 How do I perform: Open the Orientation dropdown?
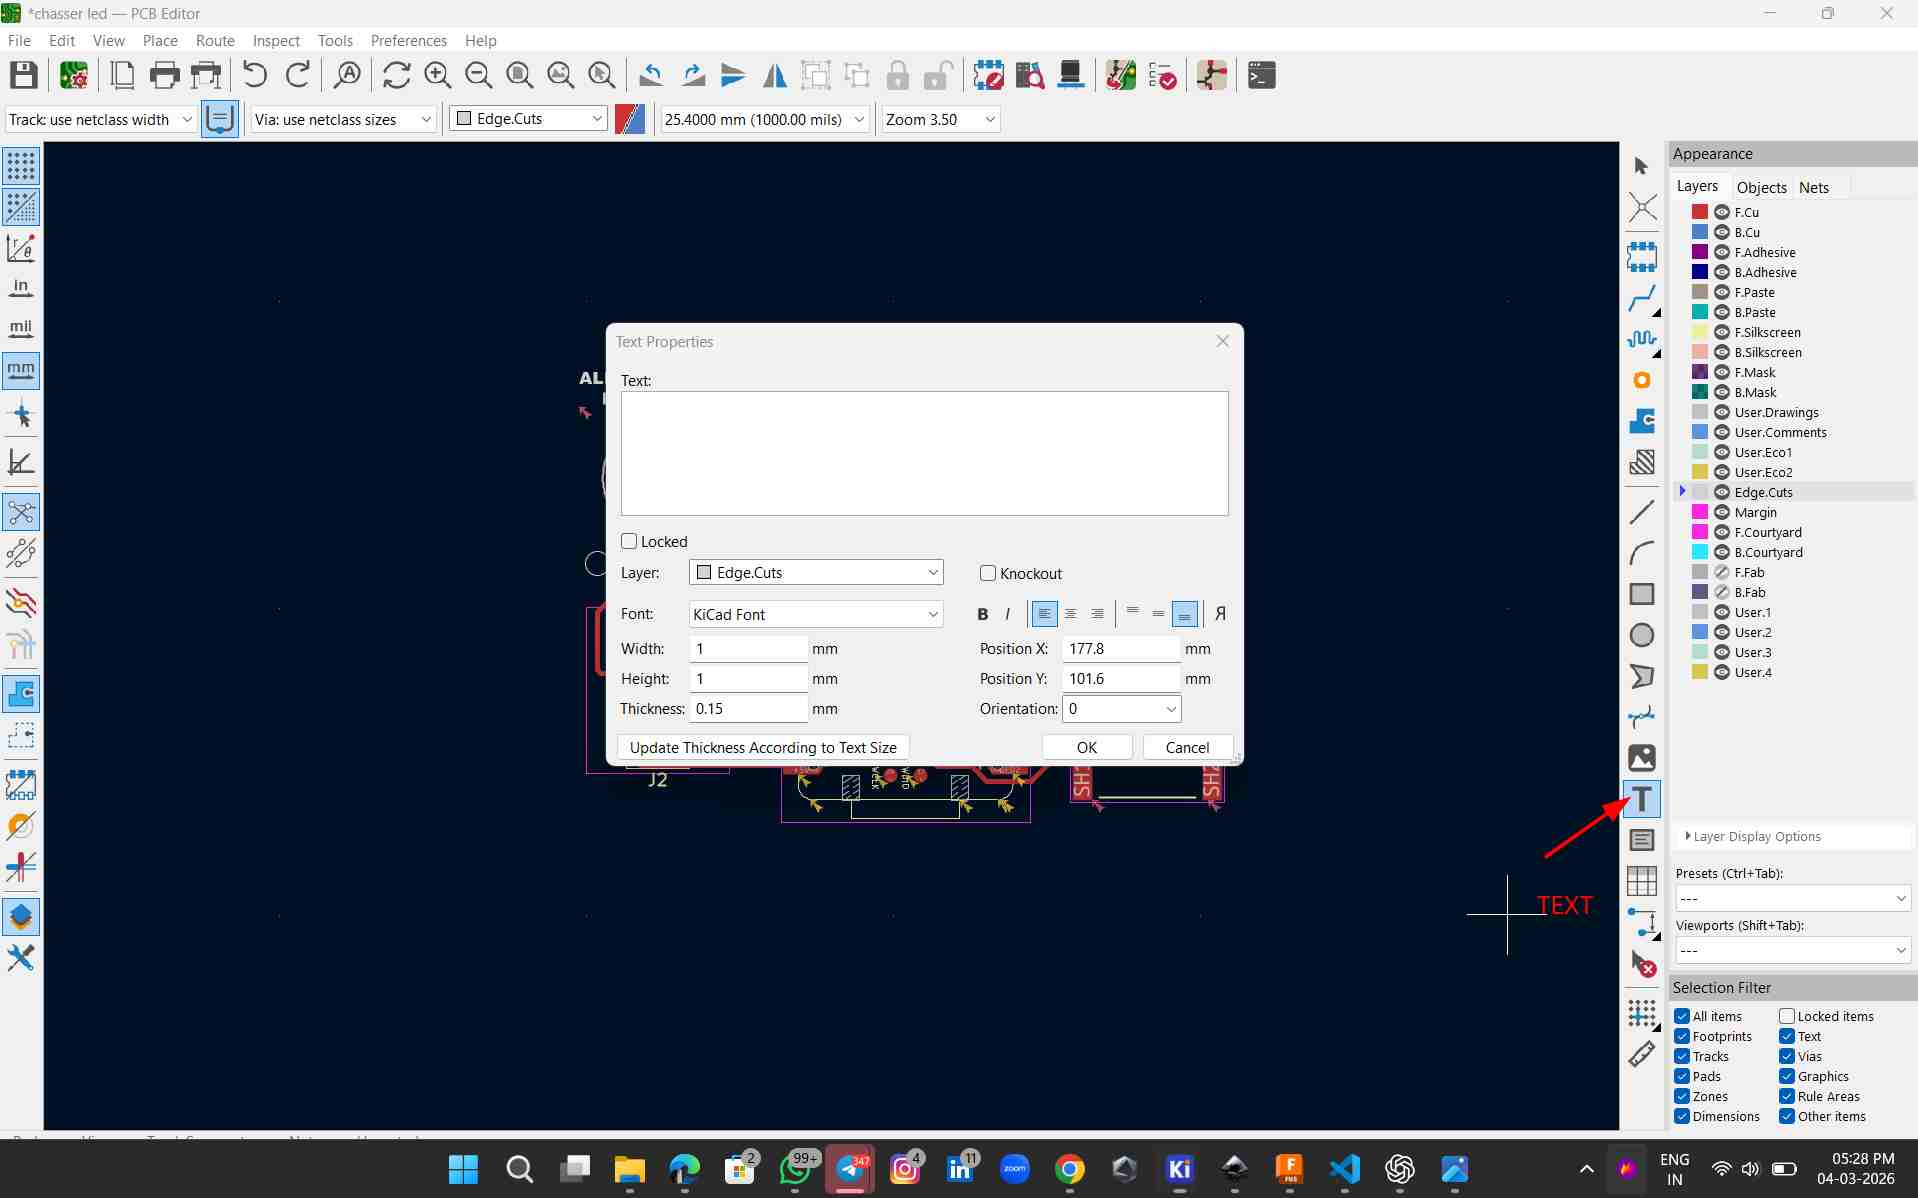tap(1122, 708)
